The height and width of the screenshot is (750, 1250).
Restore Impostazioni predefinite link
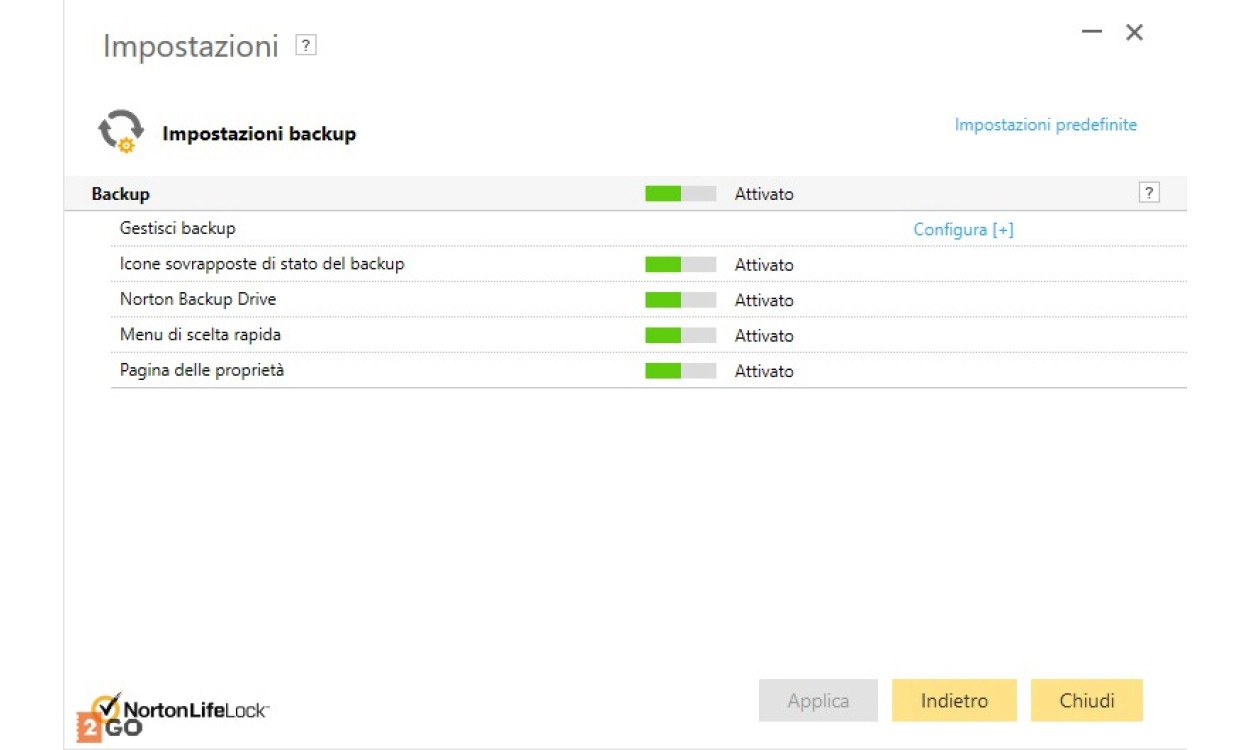pos(1045,125)
